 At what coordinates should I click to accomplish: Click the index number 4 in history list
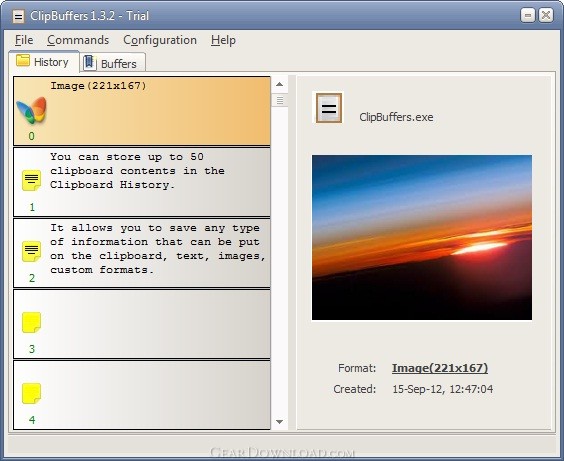32,420
